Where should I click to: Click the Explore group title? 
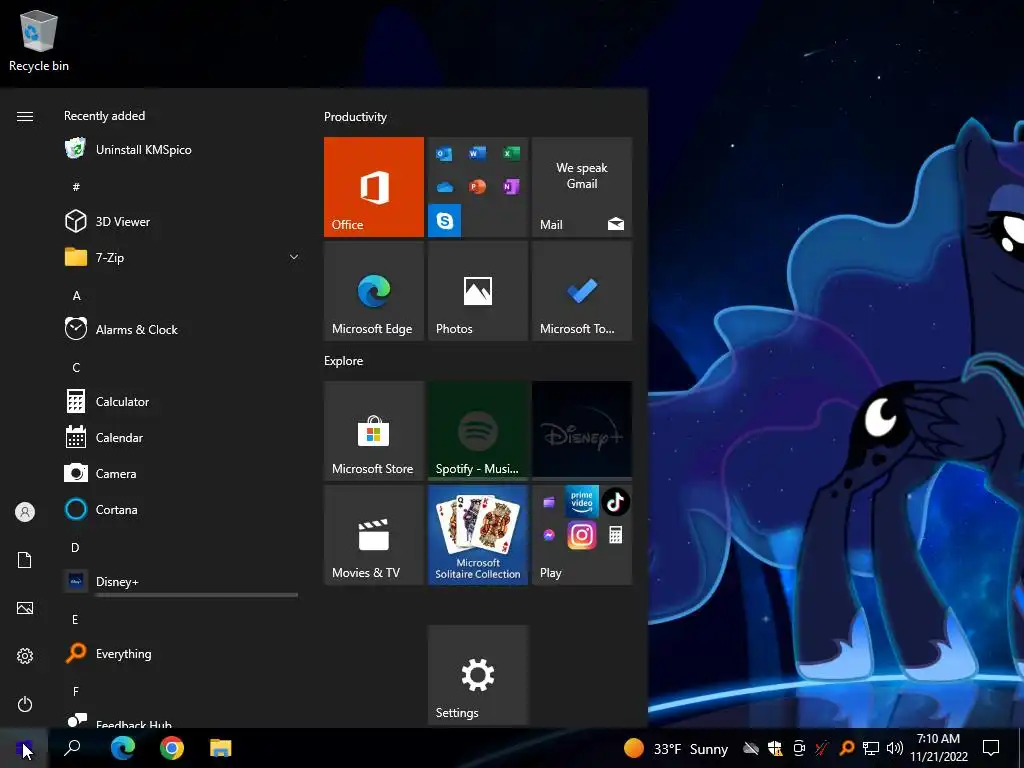pyautogui.click(x=344, y=360)
